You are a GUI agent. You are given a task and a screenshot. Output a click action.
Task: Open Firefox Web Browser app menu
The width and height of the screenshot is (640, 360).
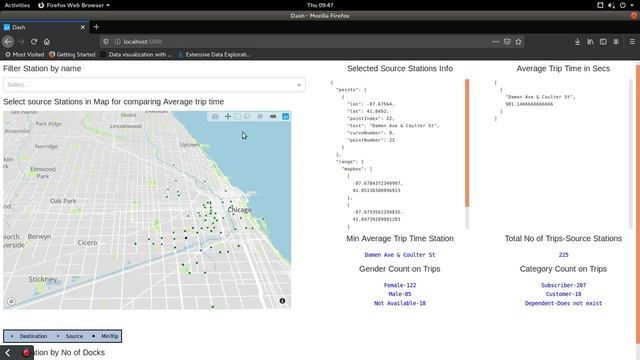74,5
